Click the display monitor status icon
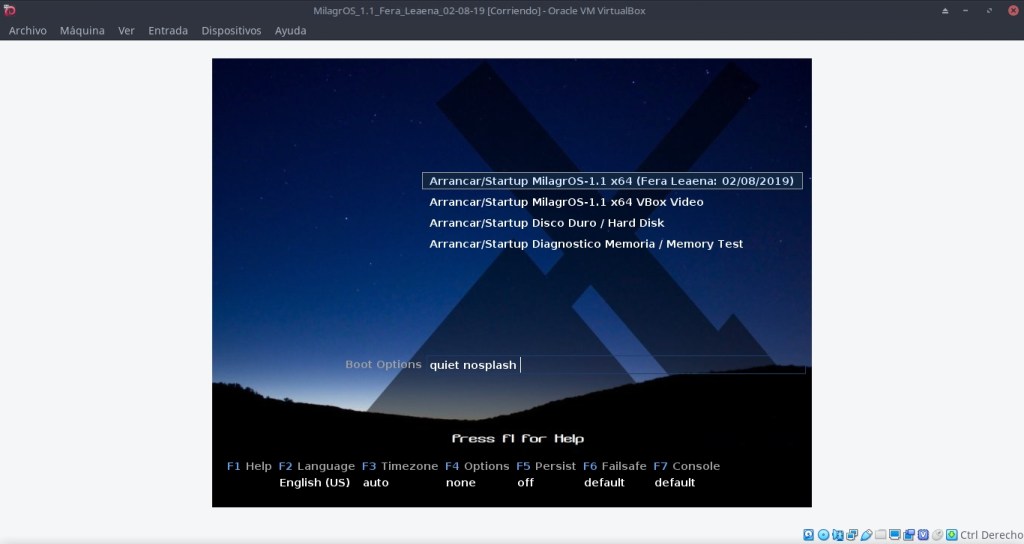The height and width of the screenshot is (544, 1024). coord(895,535)
